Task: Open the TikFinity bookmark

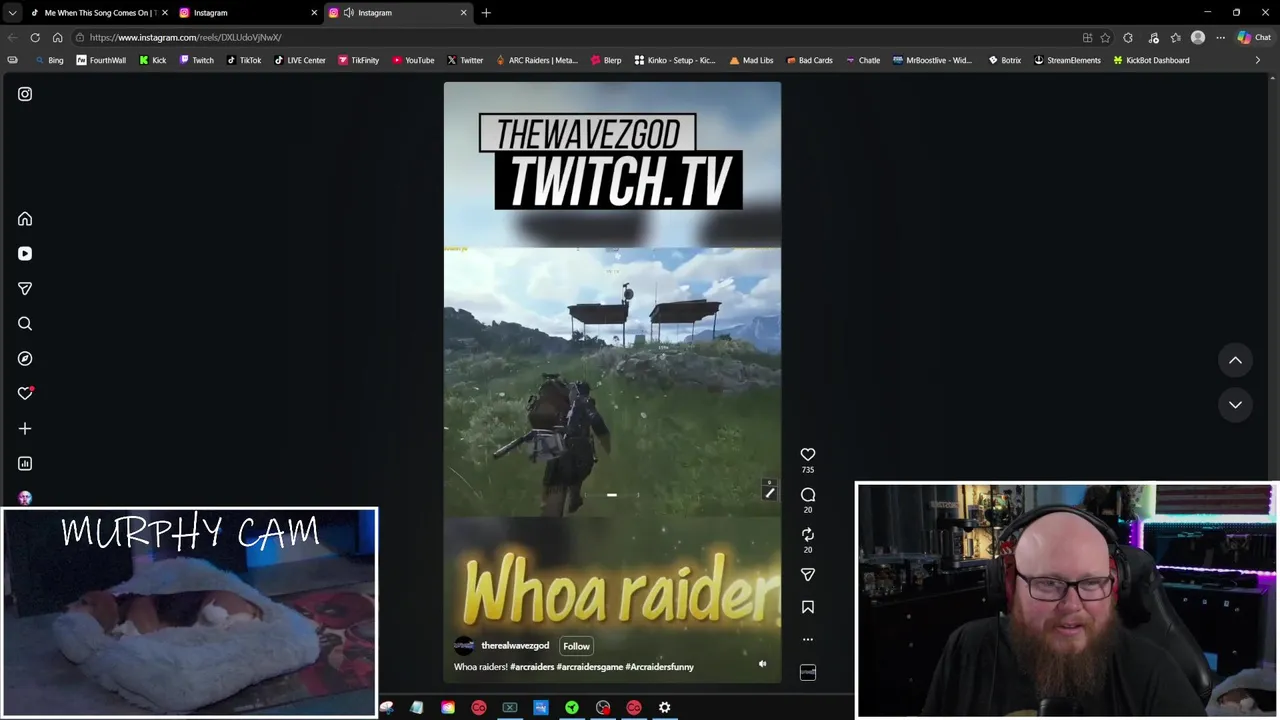Action: point(358,60)
